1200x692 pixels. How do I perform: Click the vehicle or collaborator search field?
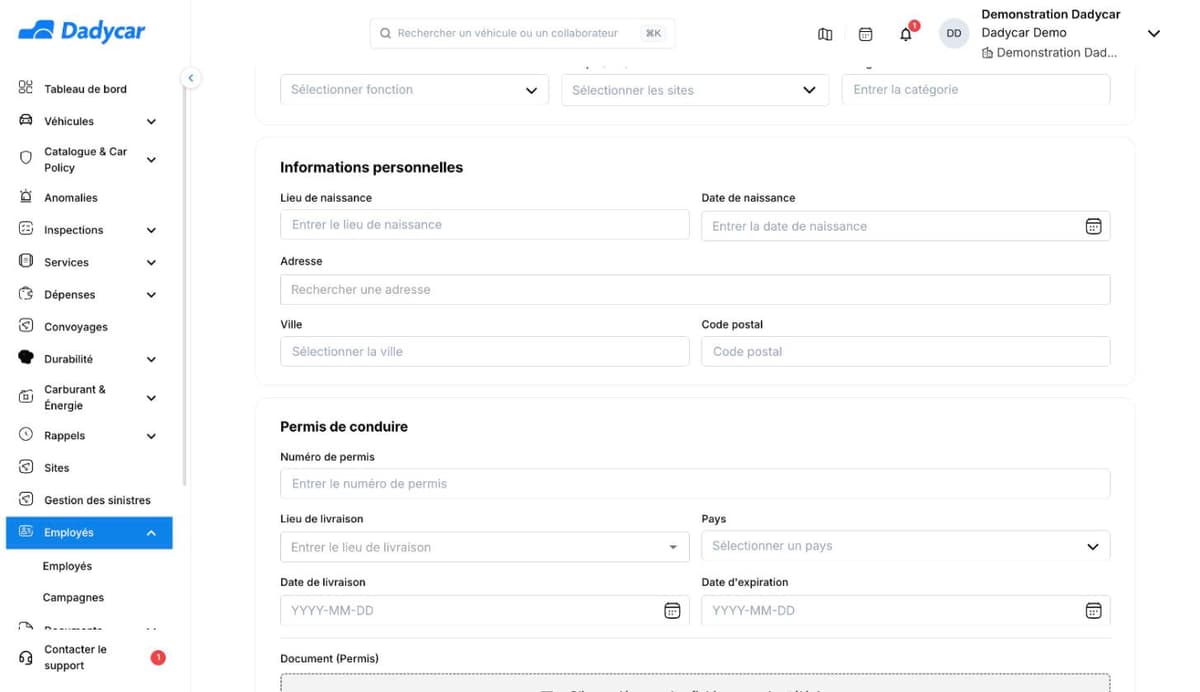pos(522,33)
